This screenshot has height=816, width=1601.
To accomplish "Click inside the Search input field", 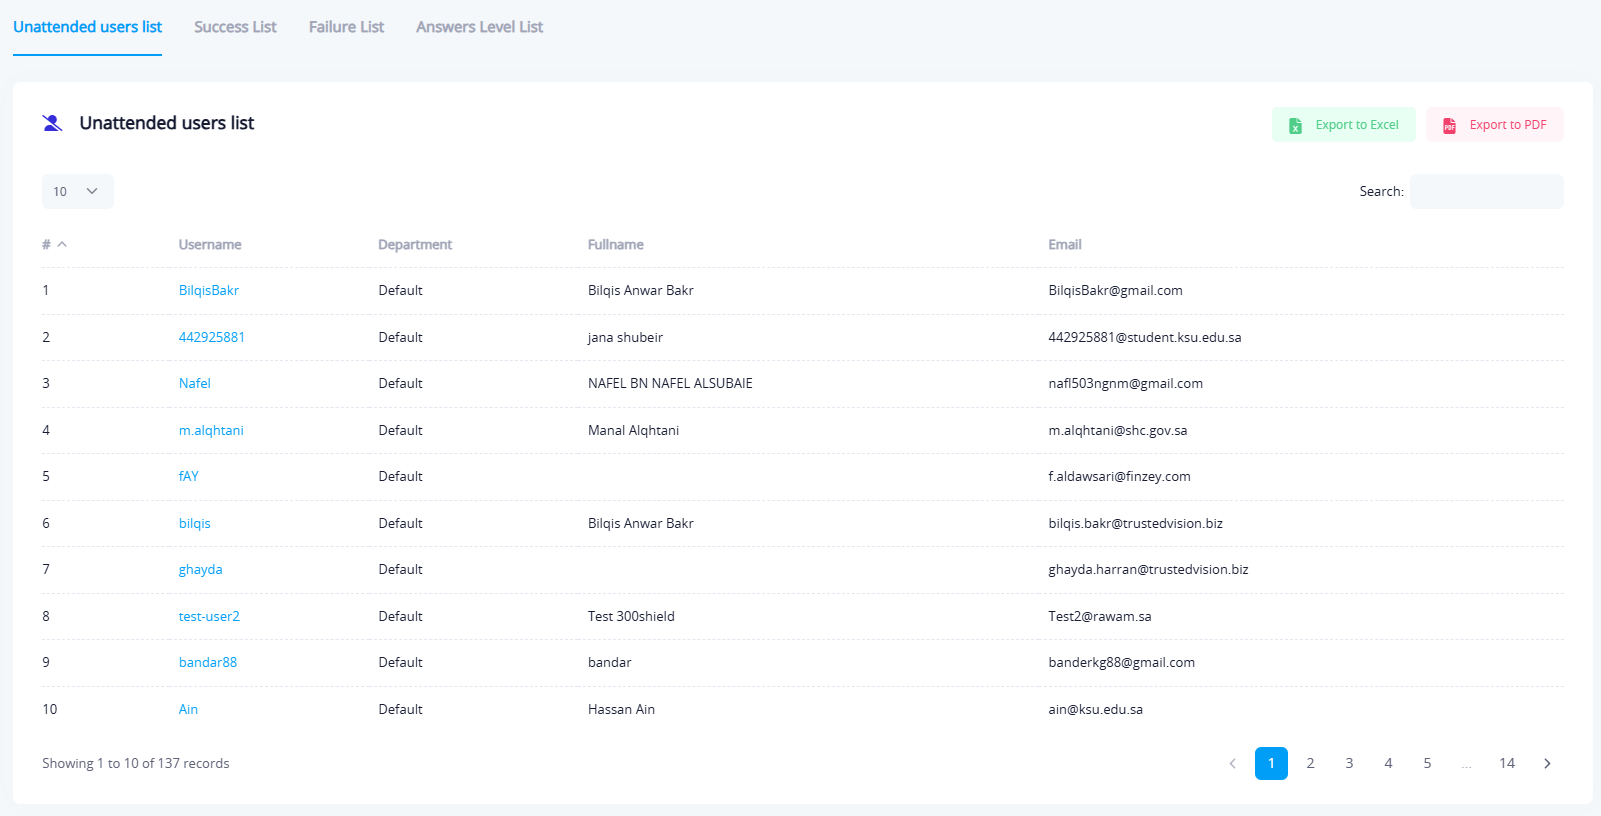I will coord(1486,191).
